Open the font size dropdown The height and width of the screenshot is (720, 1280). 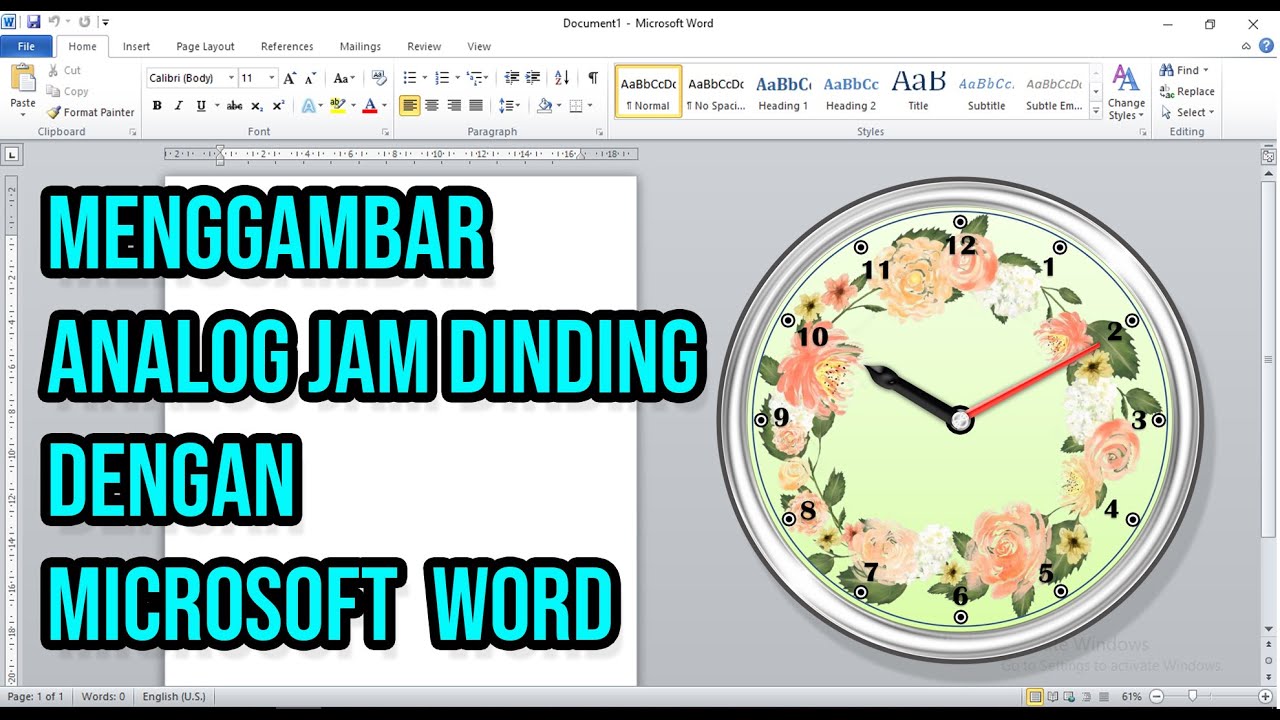click(271, 78)
